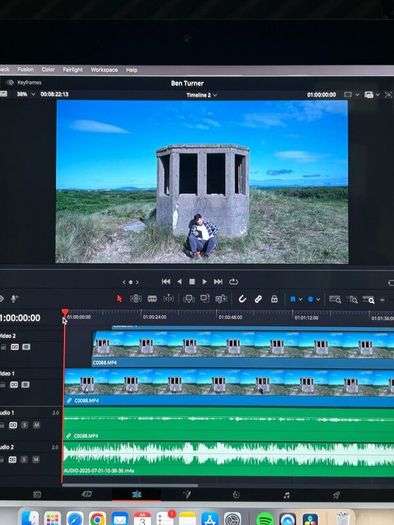Go to last frame of timeline
The height and width of the screenshot is (525, 394).
coord(218,282)
